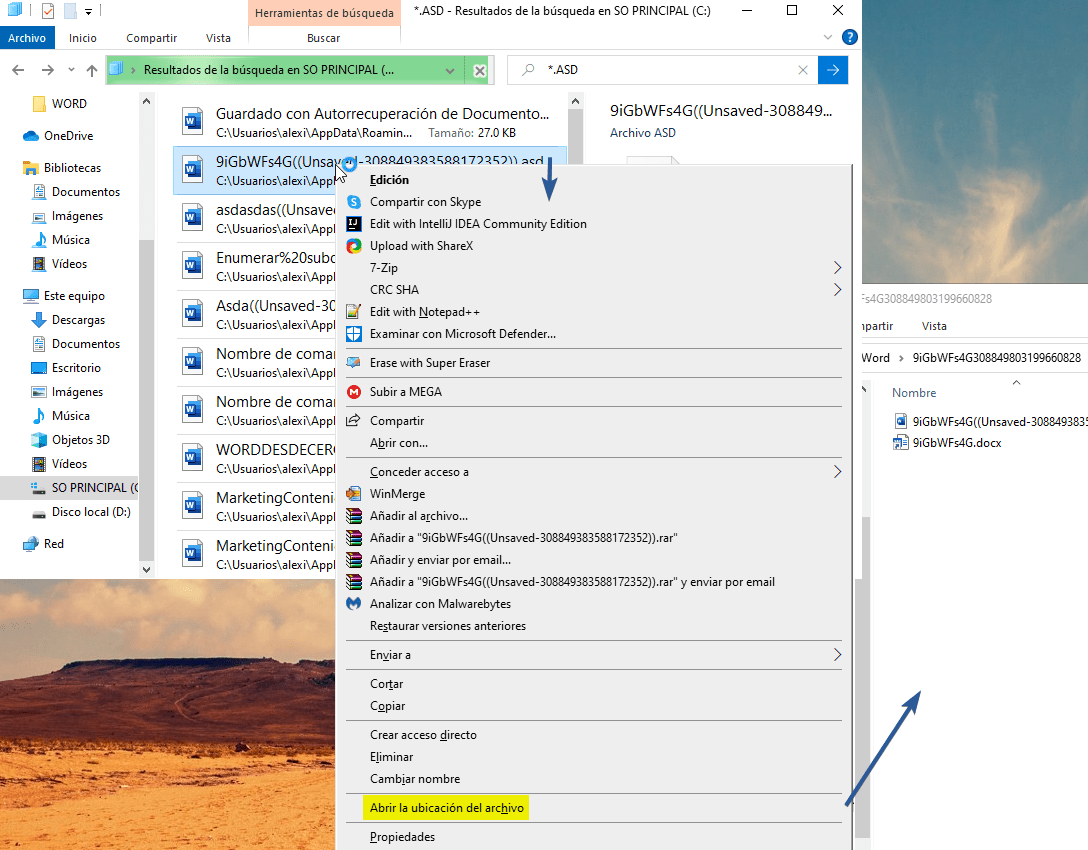Open Vista tab in the background window
Image resolution: width=1088 pixels, height=850 pixels.
click(x=934, y=326)
